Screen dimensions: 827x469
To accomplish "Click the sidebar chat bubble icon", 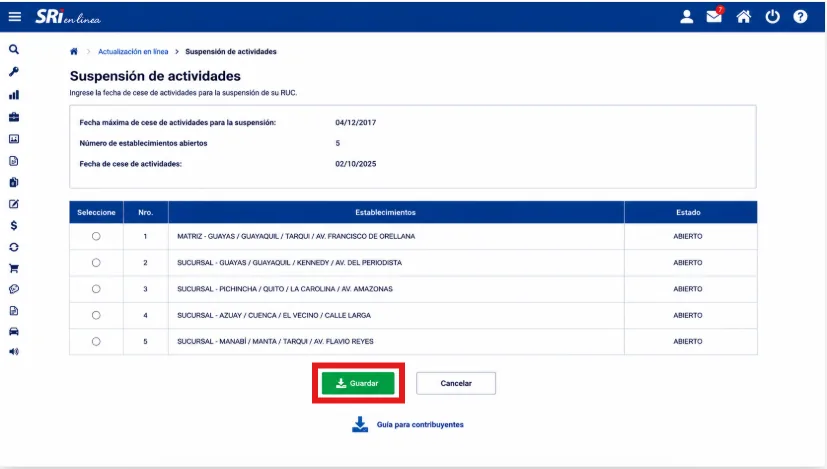I will (14, 289).
